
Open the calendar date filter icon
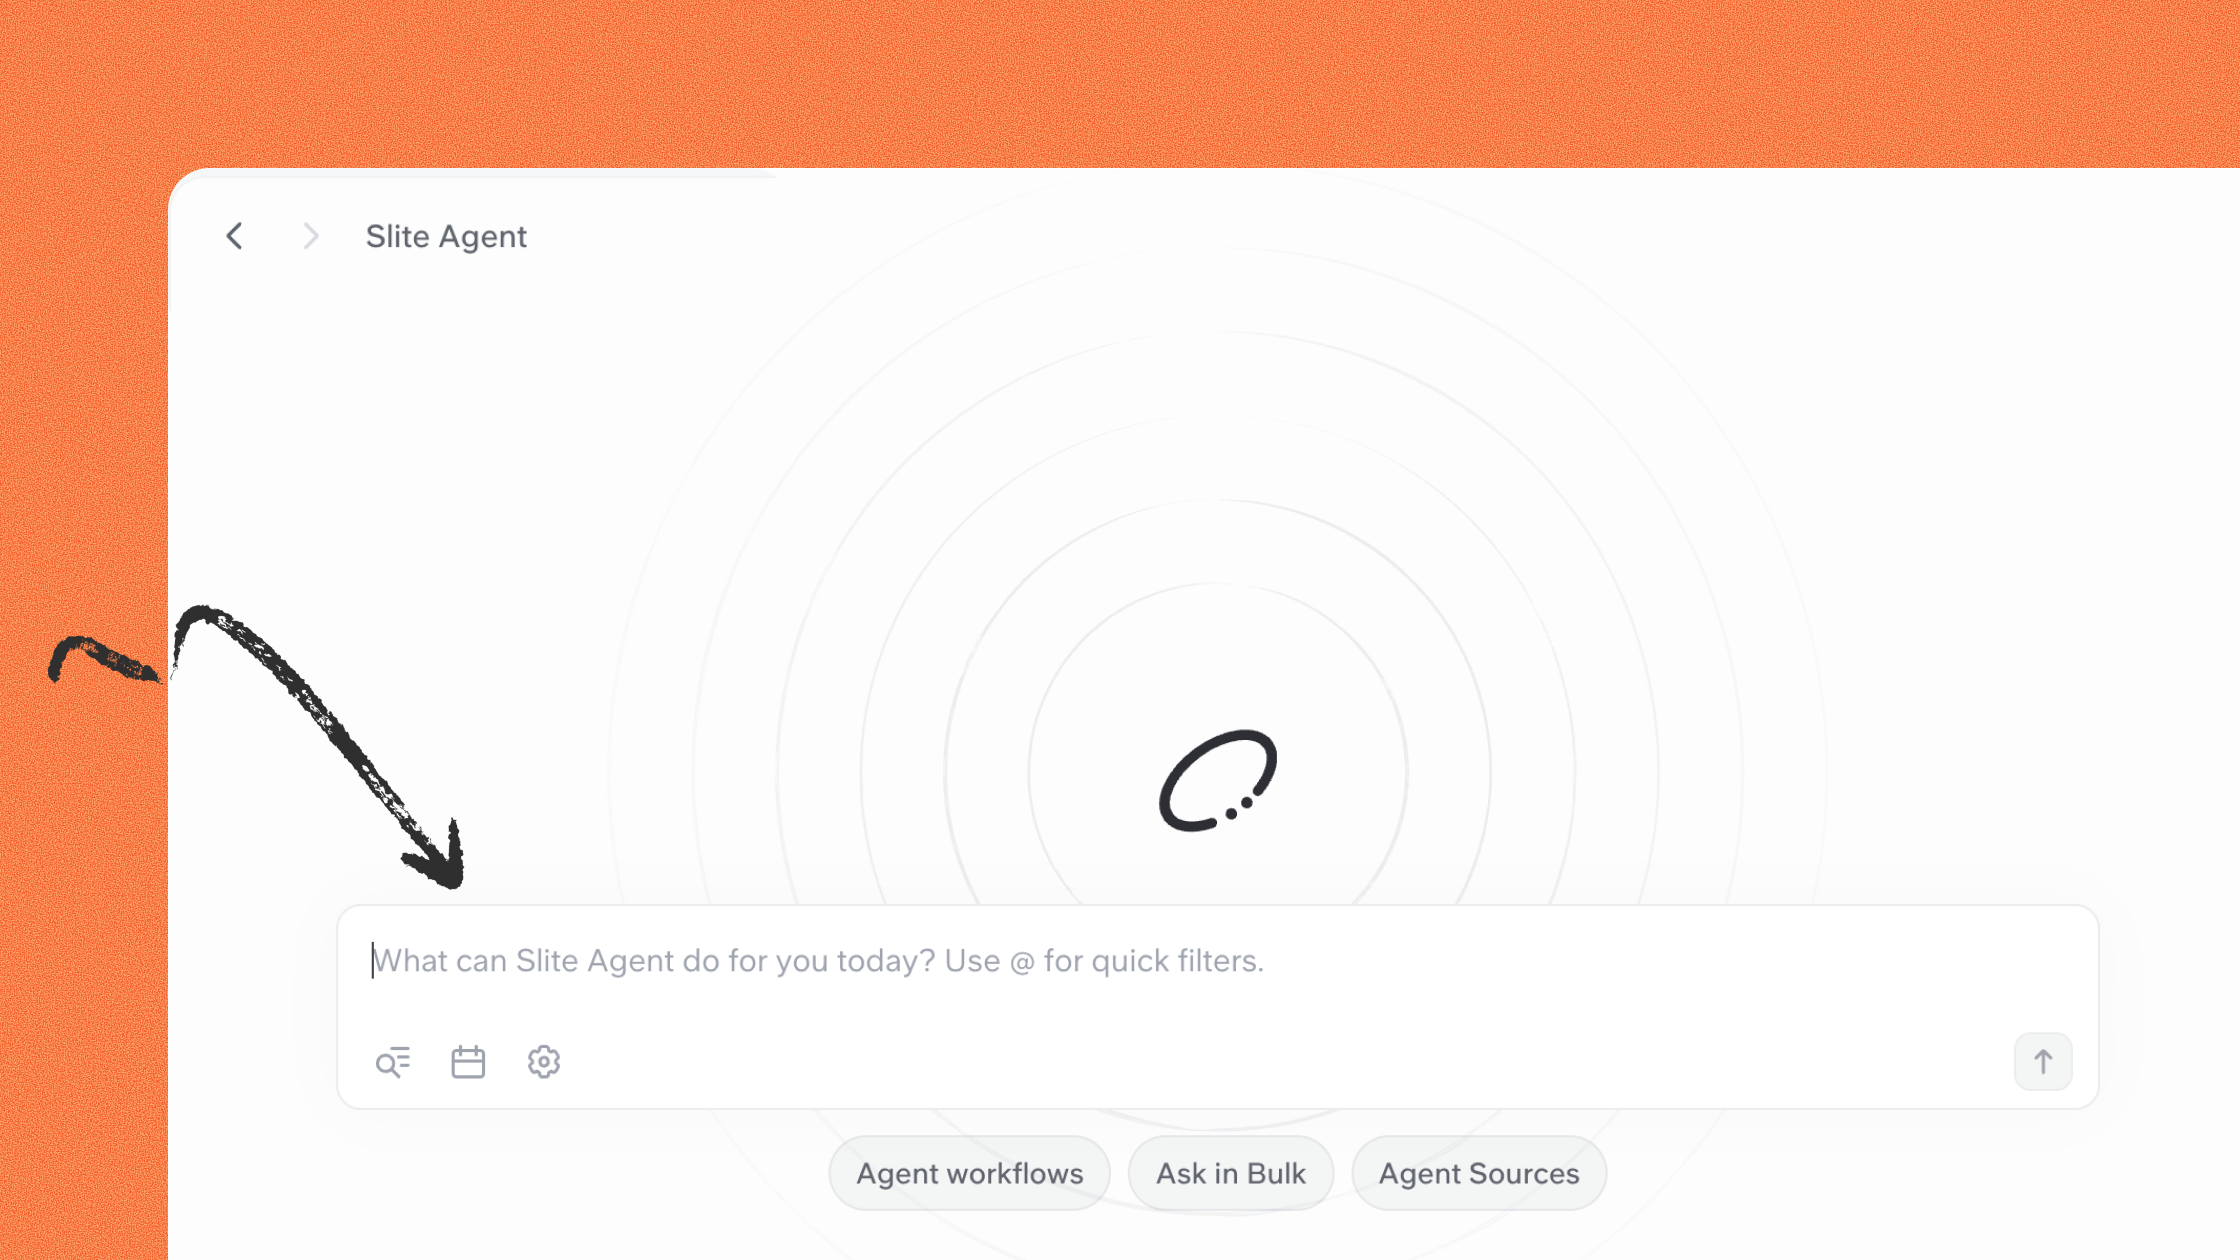(468, 1062)
